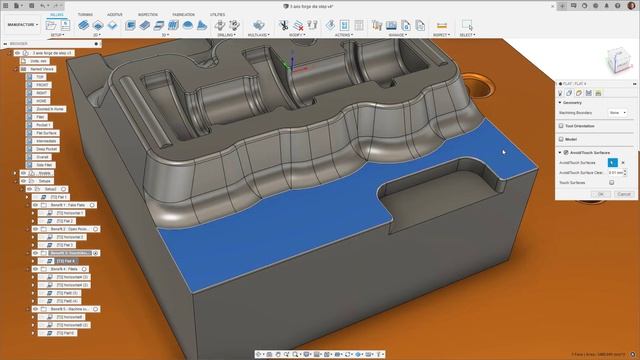
Task: Select the Flat Surface named view
Action: coord(47,133)
